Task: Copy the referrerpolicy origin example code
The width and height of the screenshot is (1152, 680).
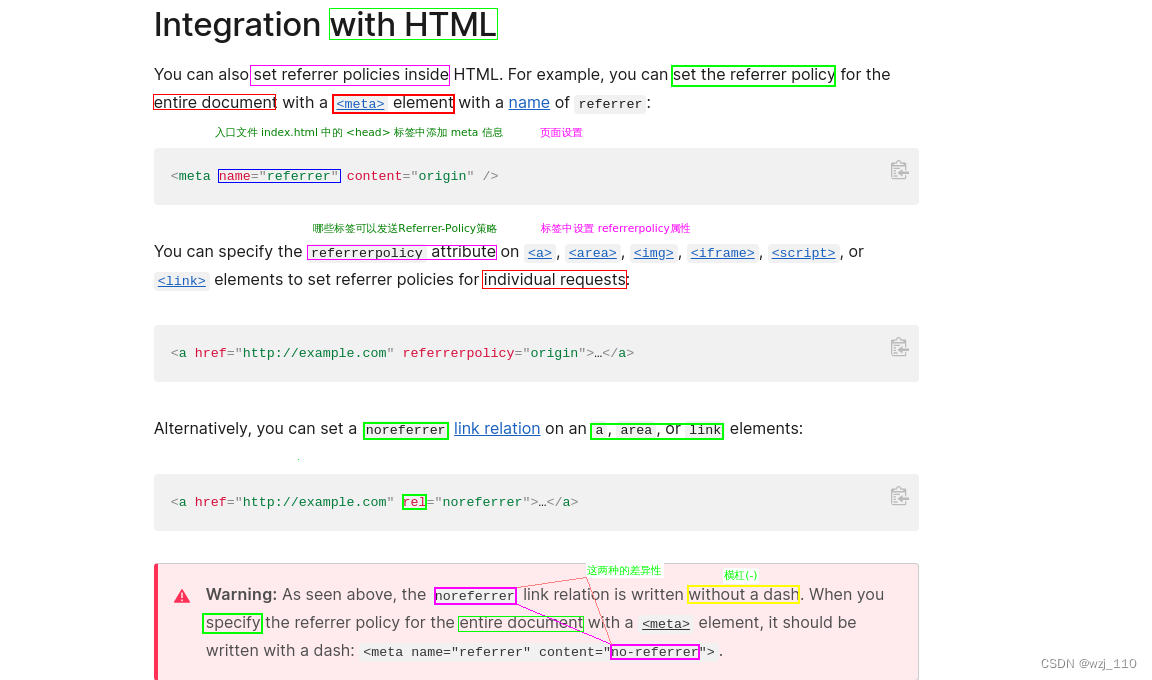Action: pyautogui.click(x=899, y=347)
